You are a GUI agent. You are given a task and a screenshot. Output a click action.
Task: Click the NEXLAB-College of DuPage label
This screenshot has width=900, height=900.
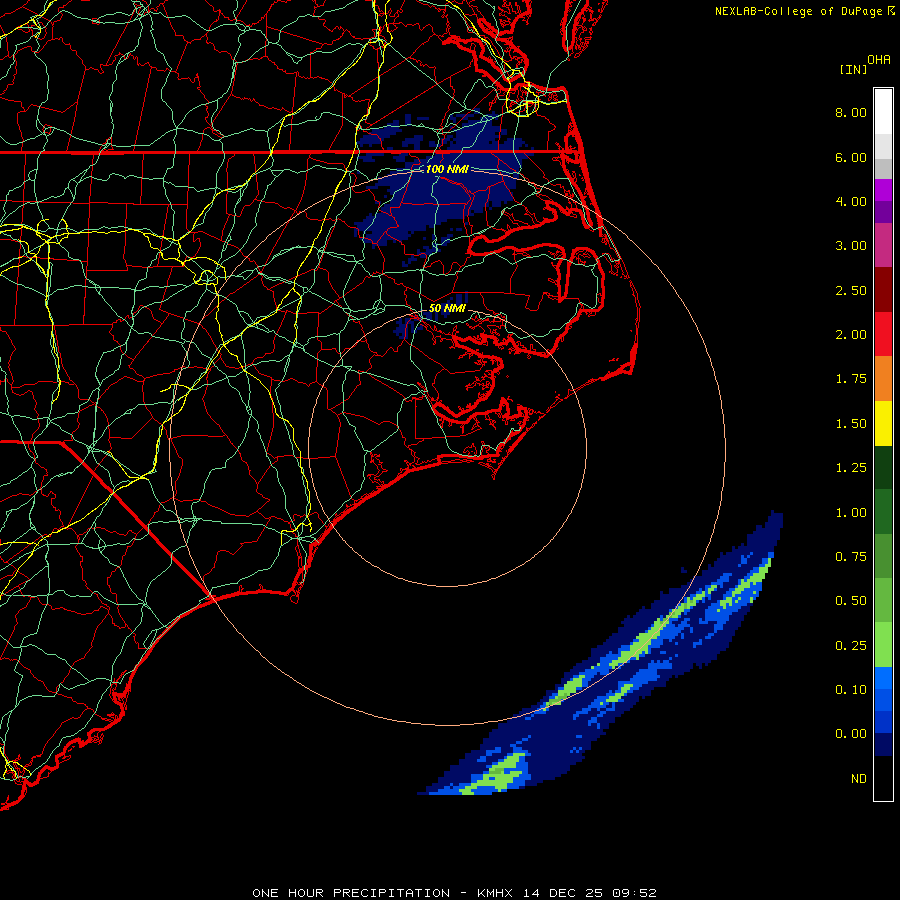[798, 11]
